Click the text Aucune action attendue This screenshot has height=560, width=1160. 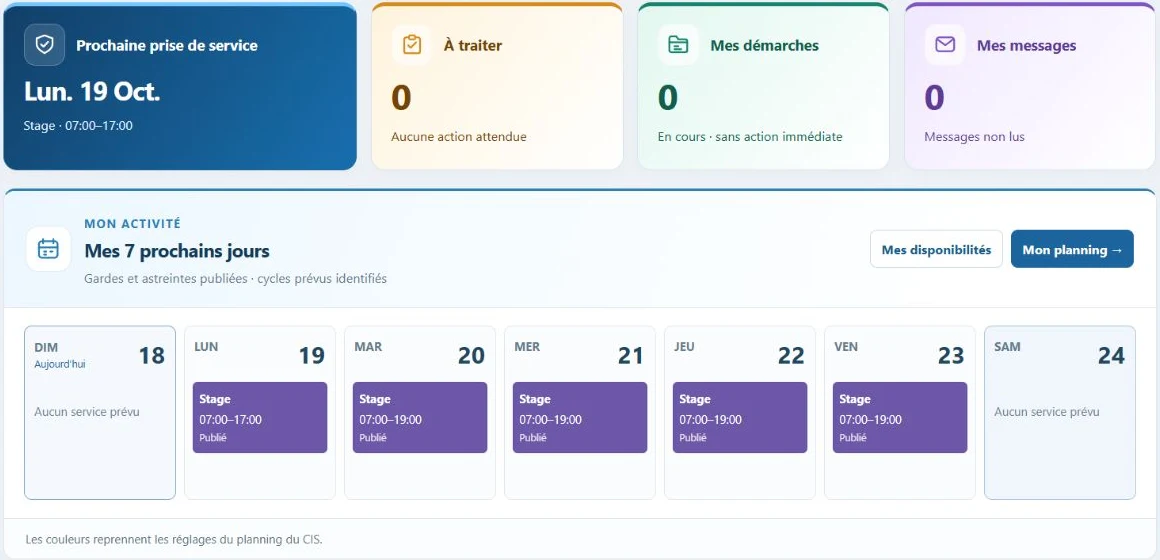pos(459,137)
